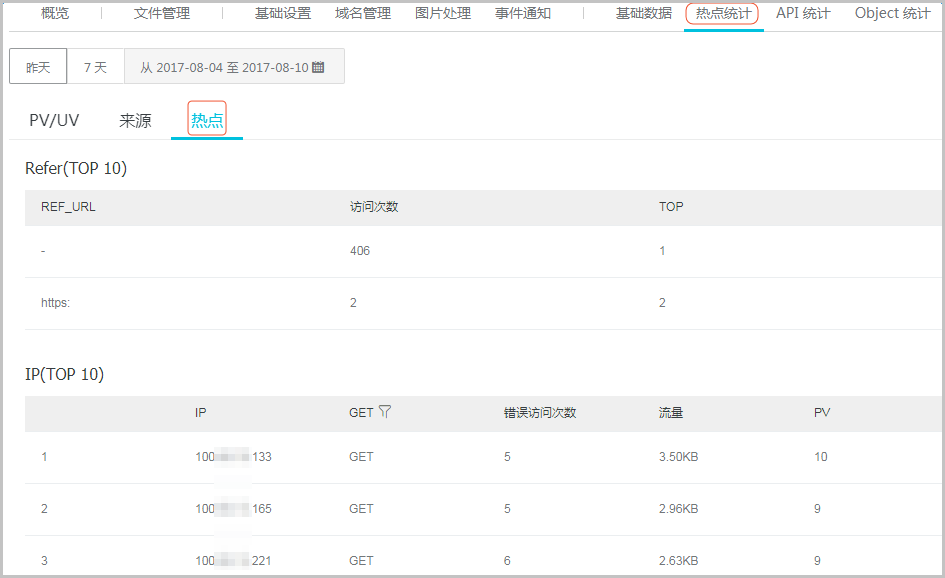Screen dimensions: 945x578
Task: Select the 昨天 time range button
Action: tap(38, 66)
